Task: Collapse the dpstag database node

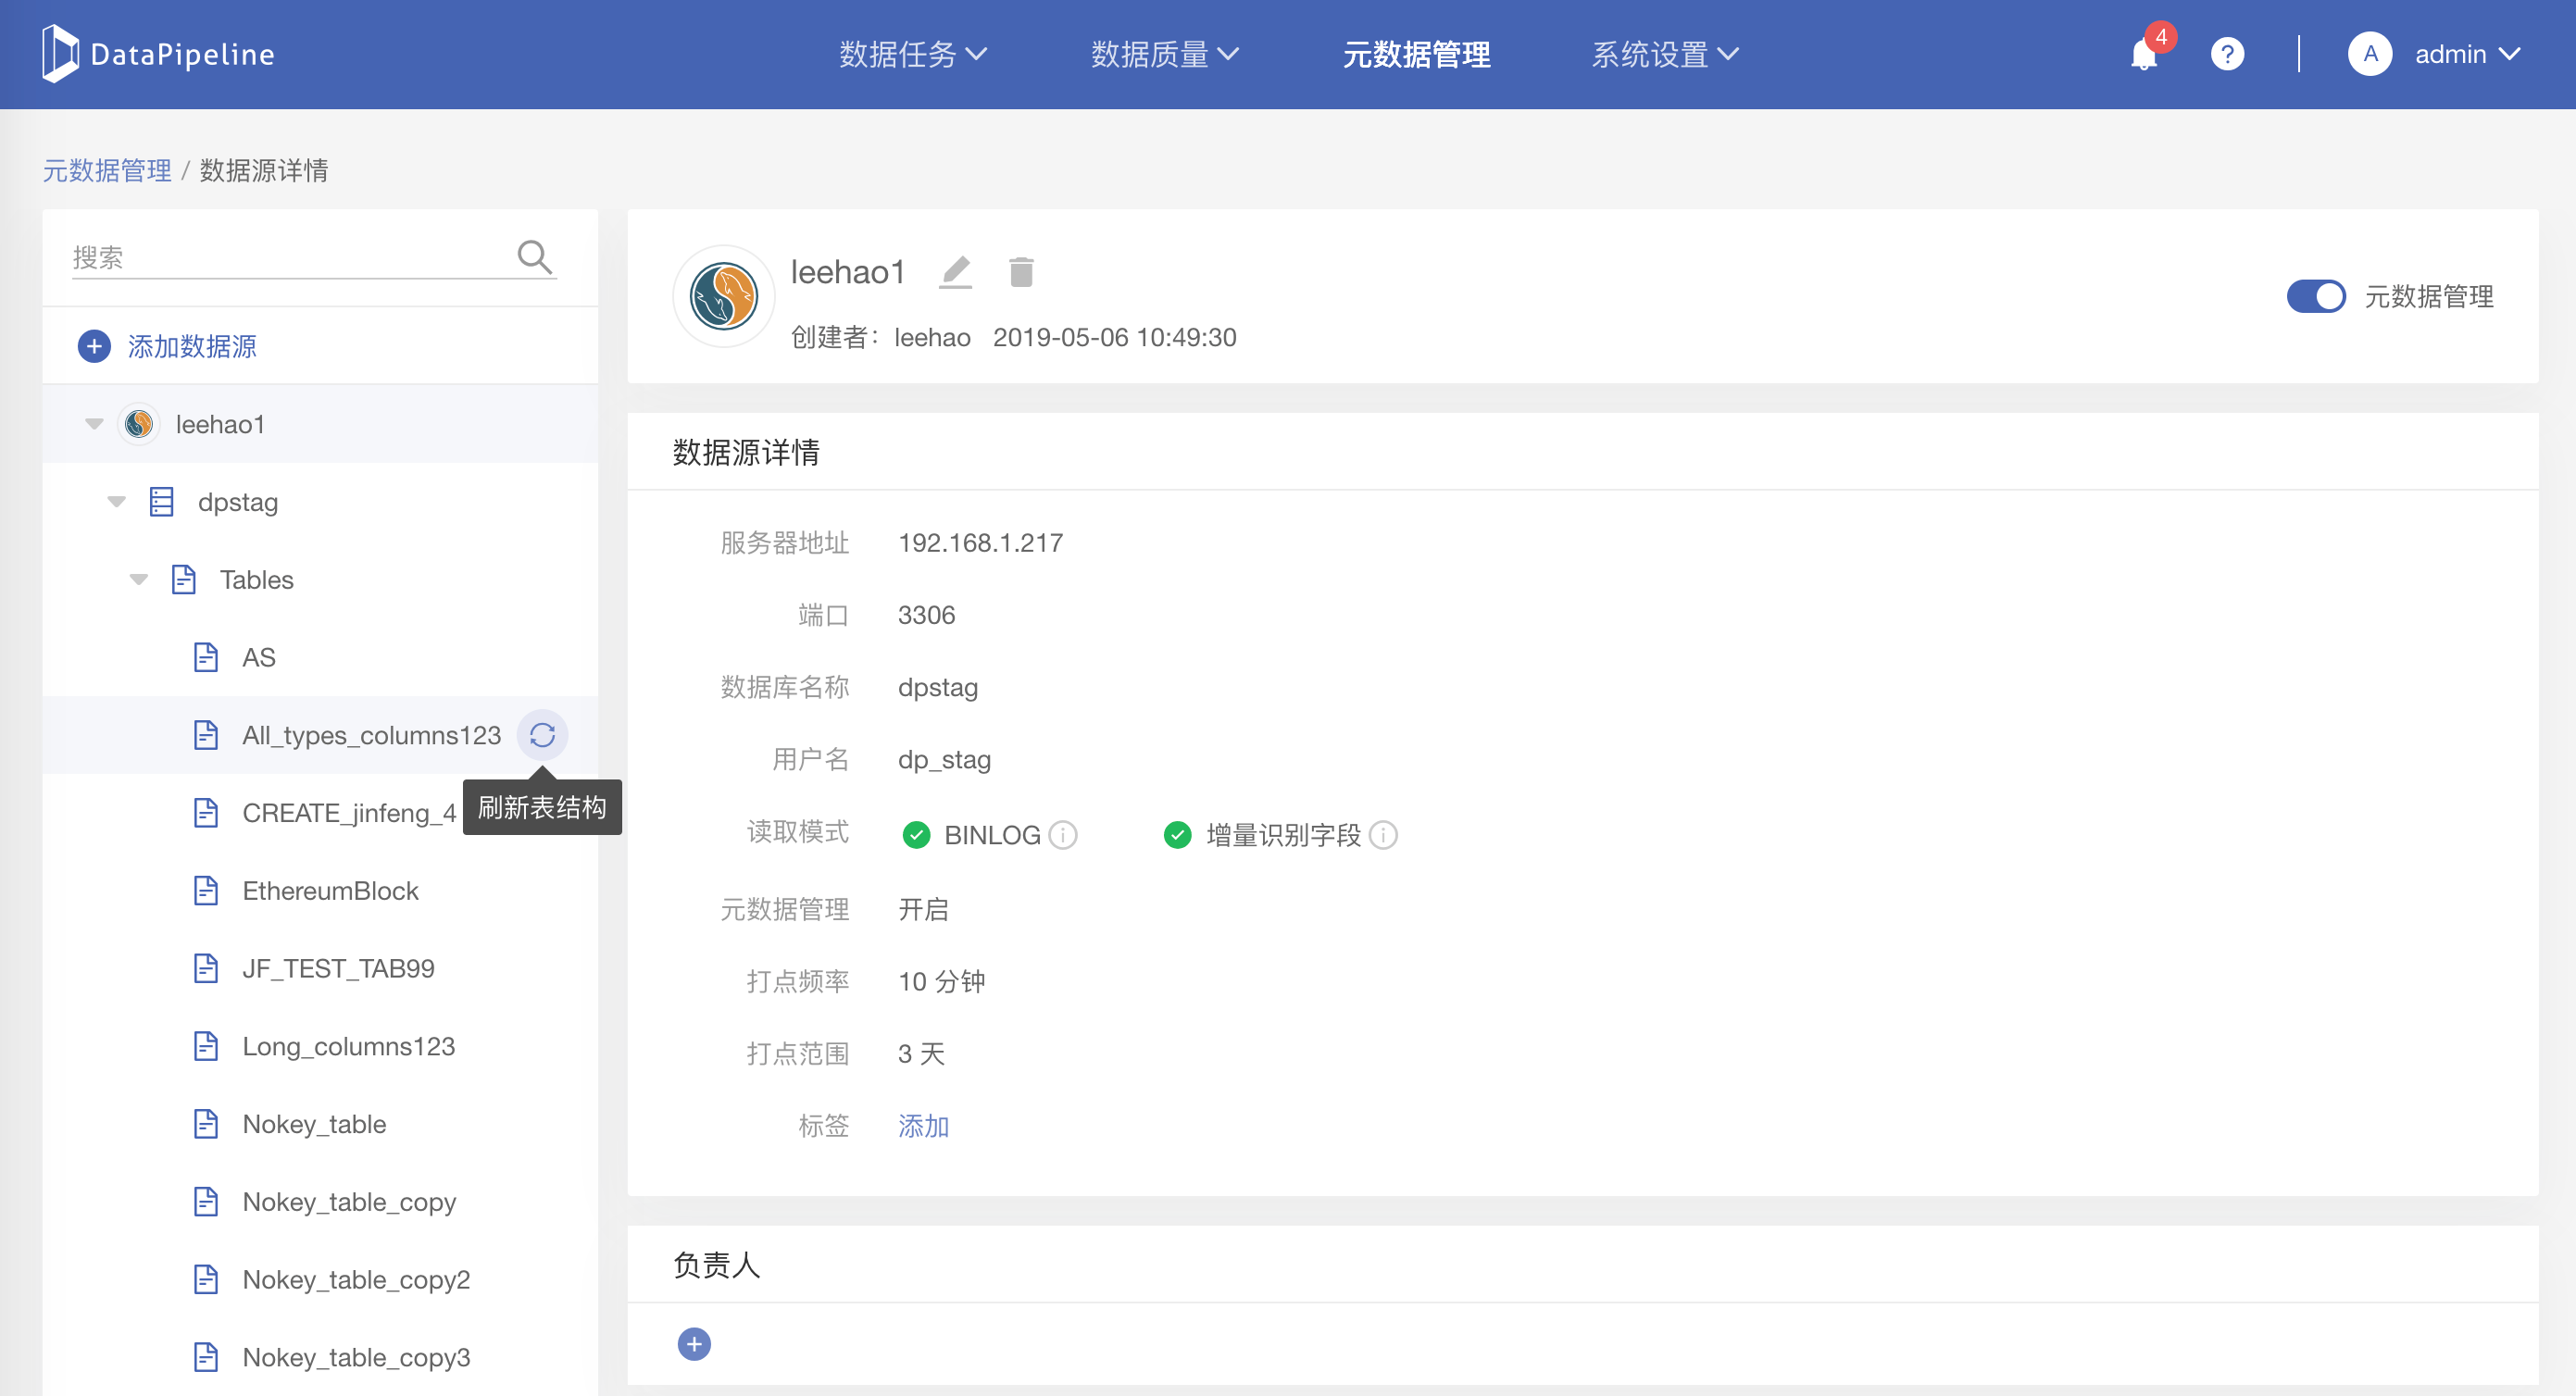Action: (x=117, y=502)
